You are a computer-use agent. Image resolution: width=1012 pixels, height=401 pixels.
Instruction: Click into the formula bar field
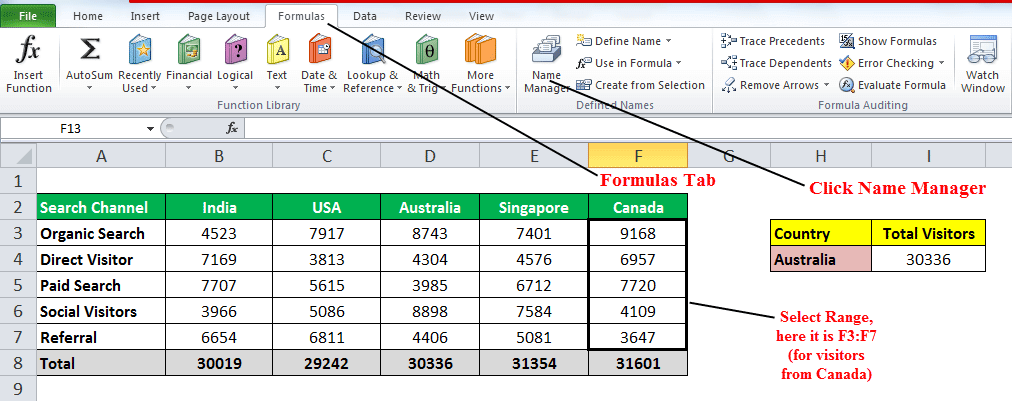pyautogui.click(x=626, y=129)
